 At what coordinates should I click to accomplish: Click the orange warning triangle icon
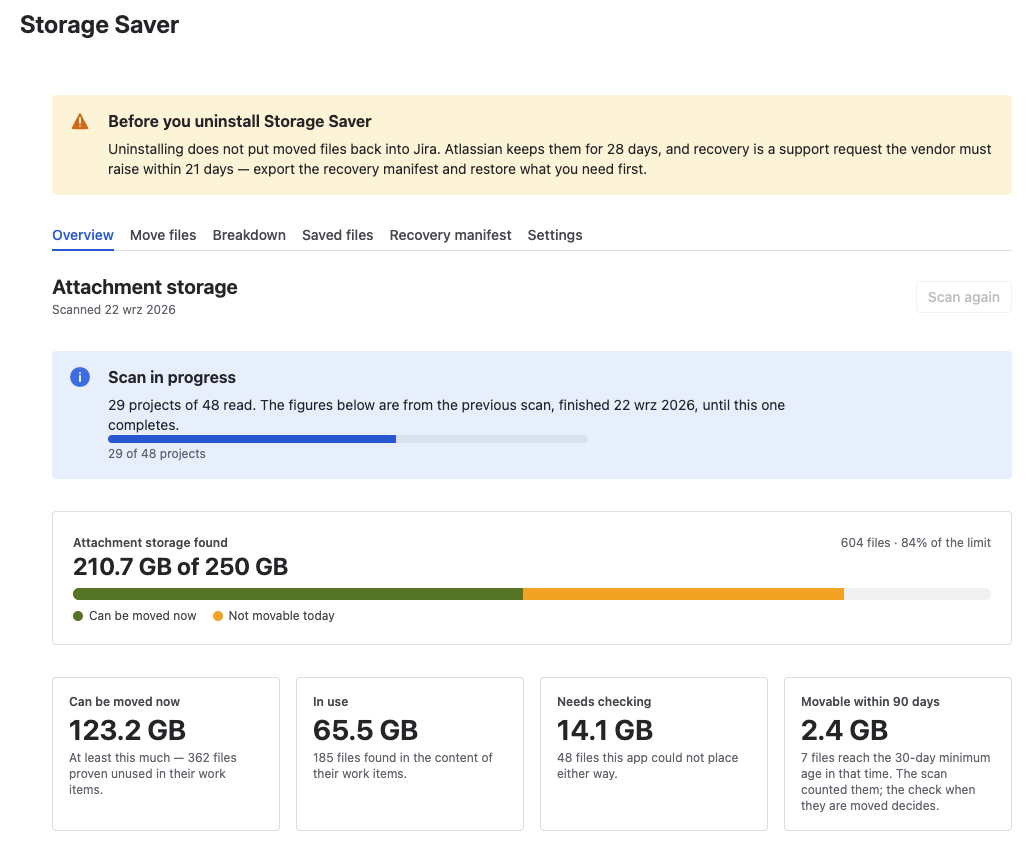click(x=80, y=122)
